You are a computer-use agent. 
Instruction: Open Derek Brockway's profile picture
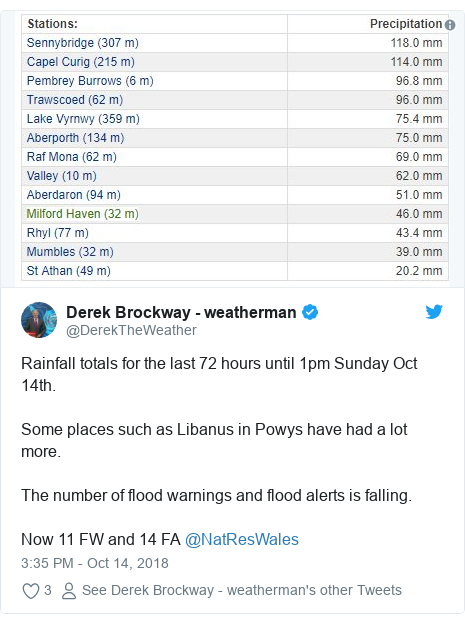click(39, 320)
